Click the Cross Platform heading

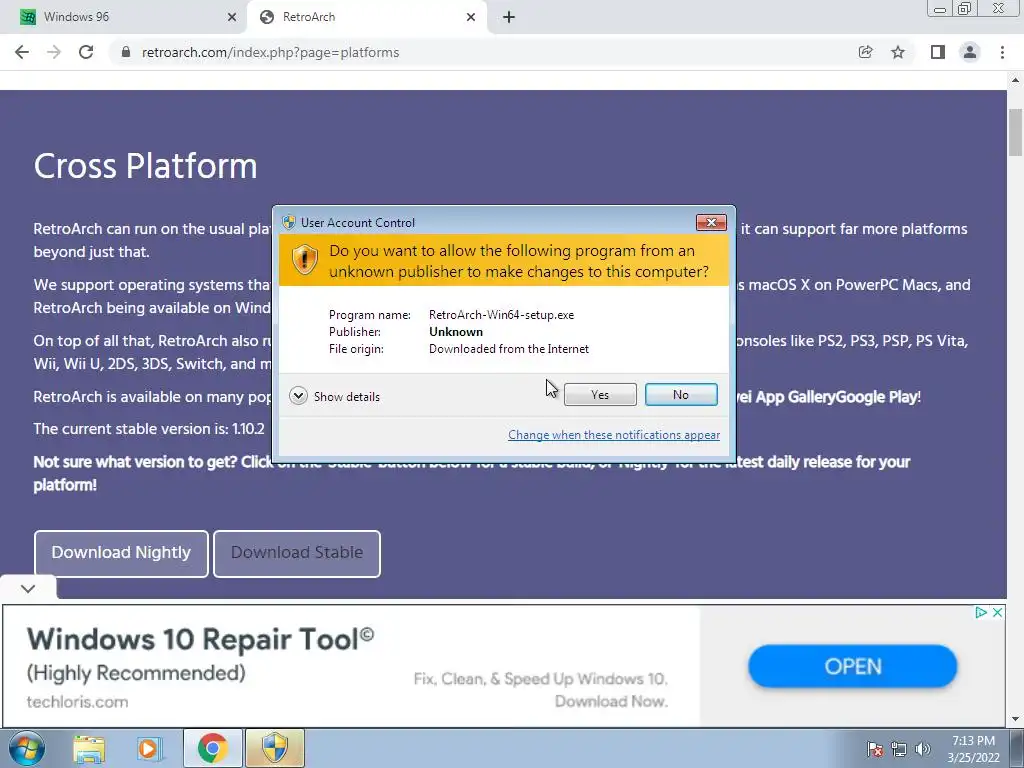tap(145, 166)
